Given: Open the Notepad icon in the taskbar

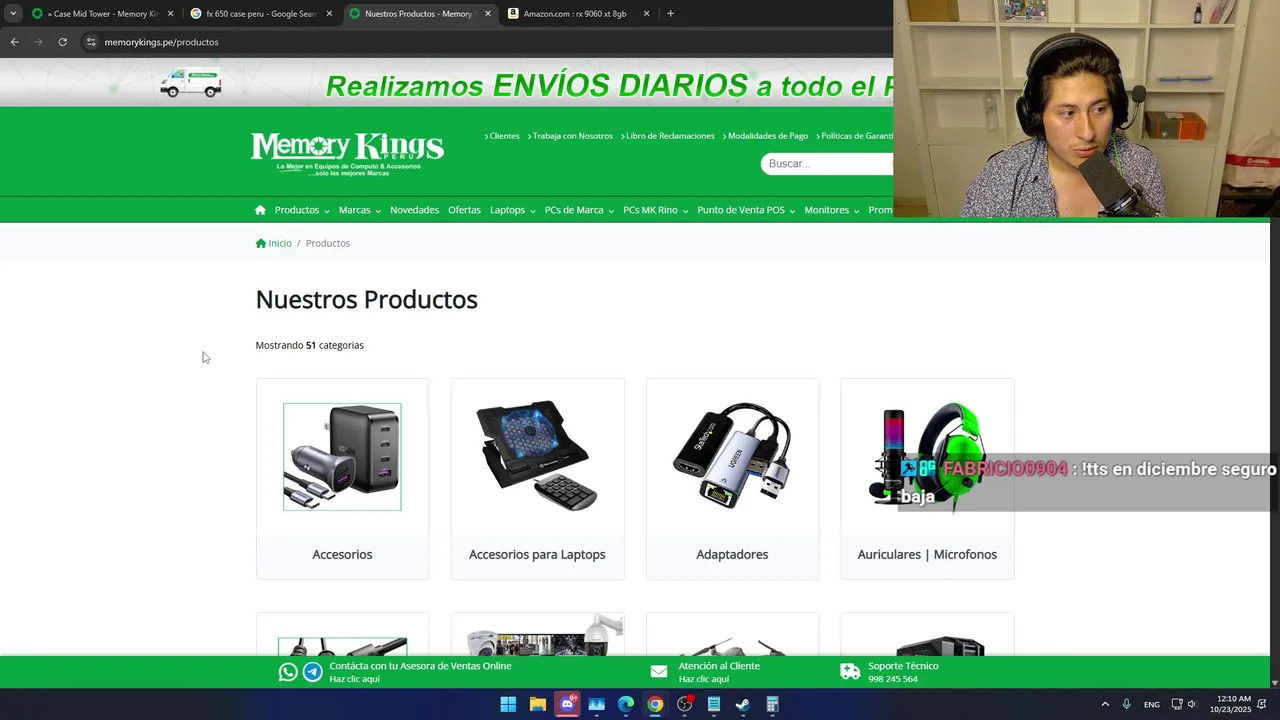Looking at the screenshot, I should [x=714, y=704].
